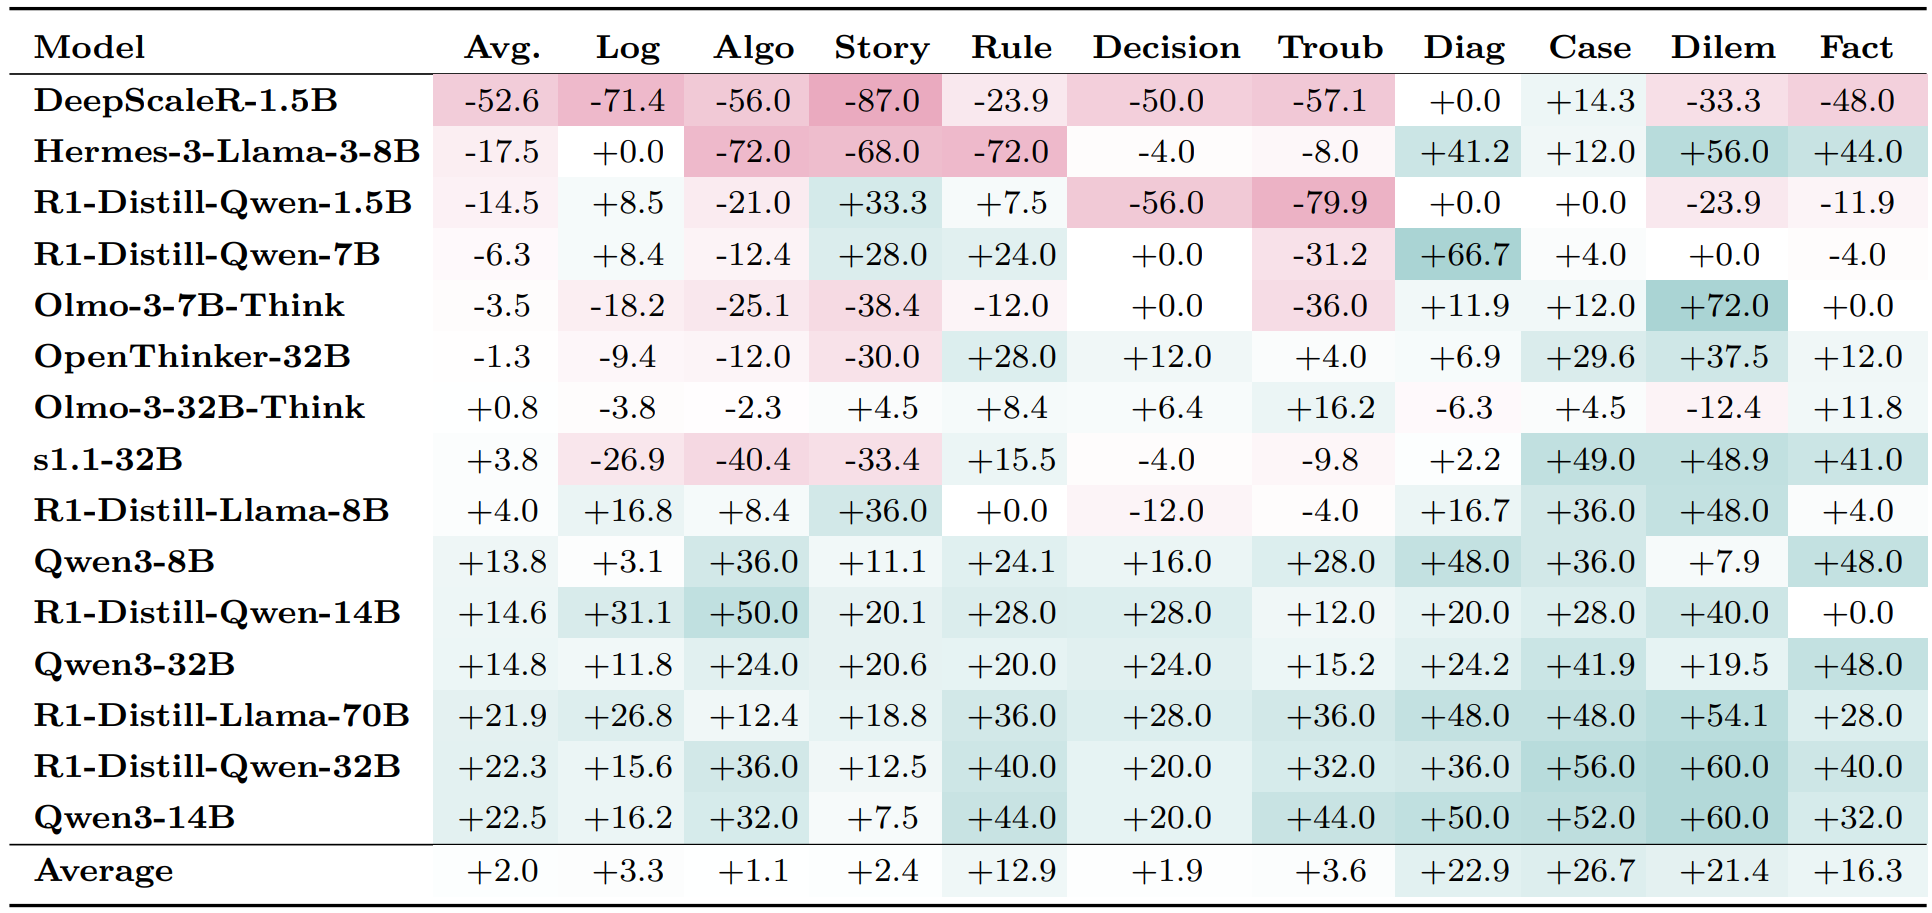The width and height of the screenshot is (1932, 913).
Task: Select the DeepScaleR-1.5B model name
Action: pyautogui.click(x=185, y=100)
